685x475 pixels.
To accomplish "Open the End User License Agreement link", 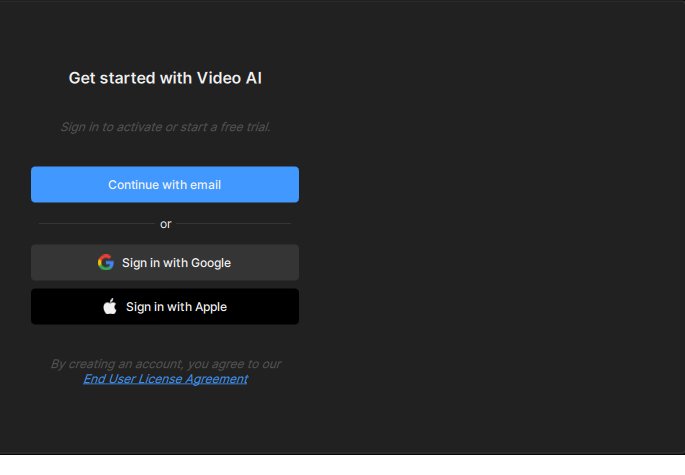I will click(x=166, y=379).
